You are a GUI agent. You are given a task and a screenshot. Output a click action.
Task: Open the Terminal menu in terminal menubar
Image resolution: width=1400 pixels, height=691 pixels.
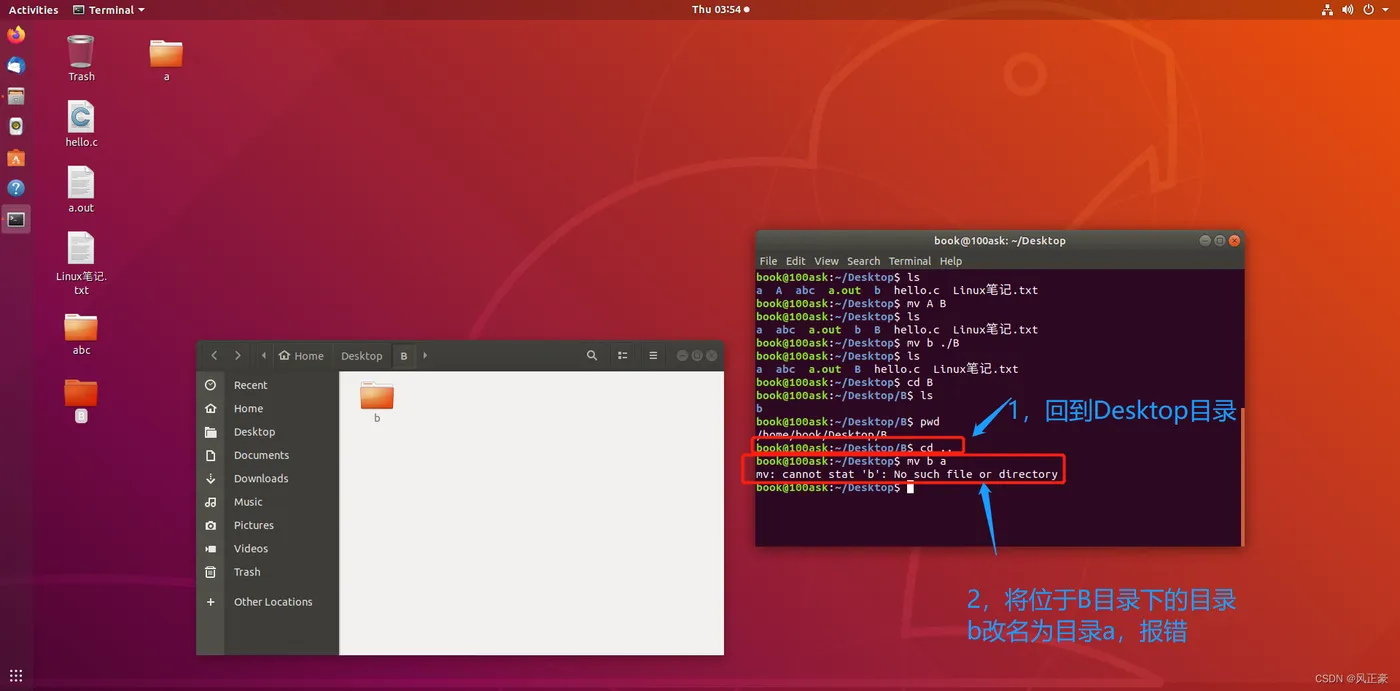point(909,261)
